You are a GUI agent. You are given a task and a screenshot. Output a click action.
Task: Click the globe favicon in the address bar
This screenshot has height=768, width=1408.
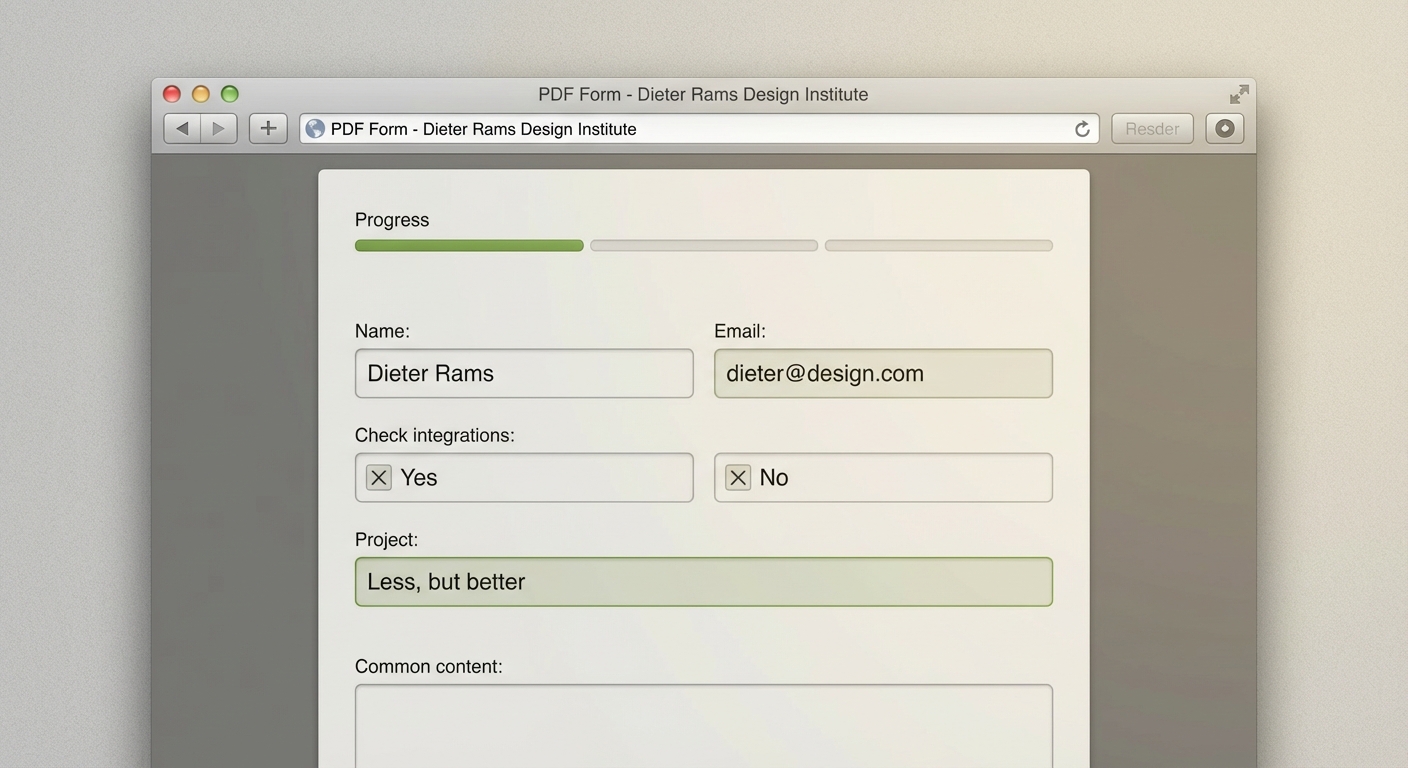click(x=315, y=128)
